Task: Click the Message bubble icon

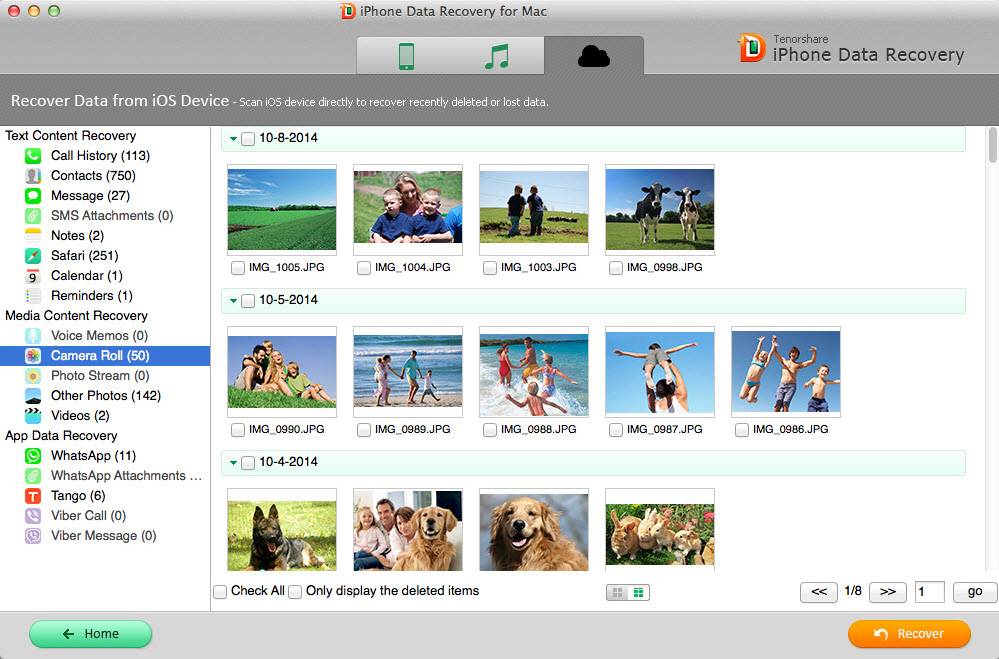Action: (33, 196)
